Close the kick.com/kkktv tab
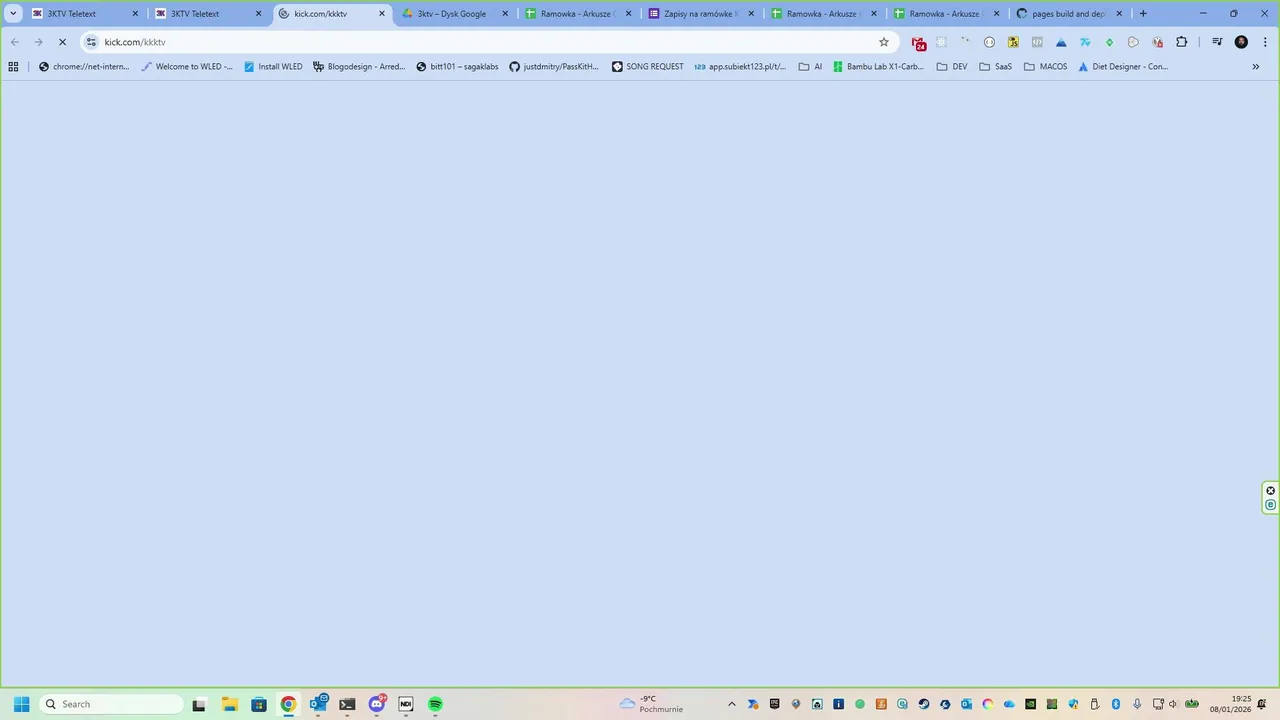This screenshot has width=1280, height=720. pyautogui.click(x=381, y=14)
